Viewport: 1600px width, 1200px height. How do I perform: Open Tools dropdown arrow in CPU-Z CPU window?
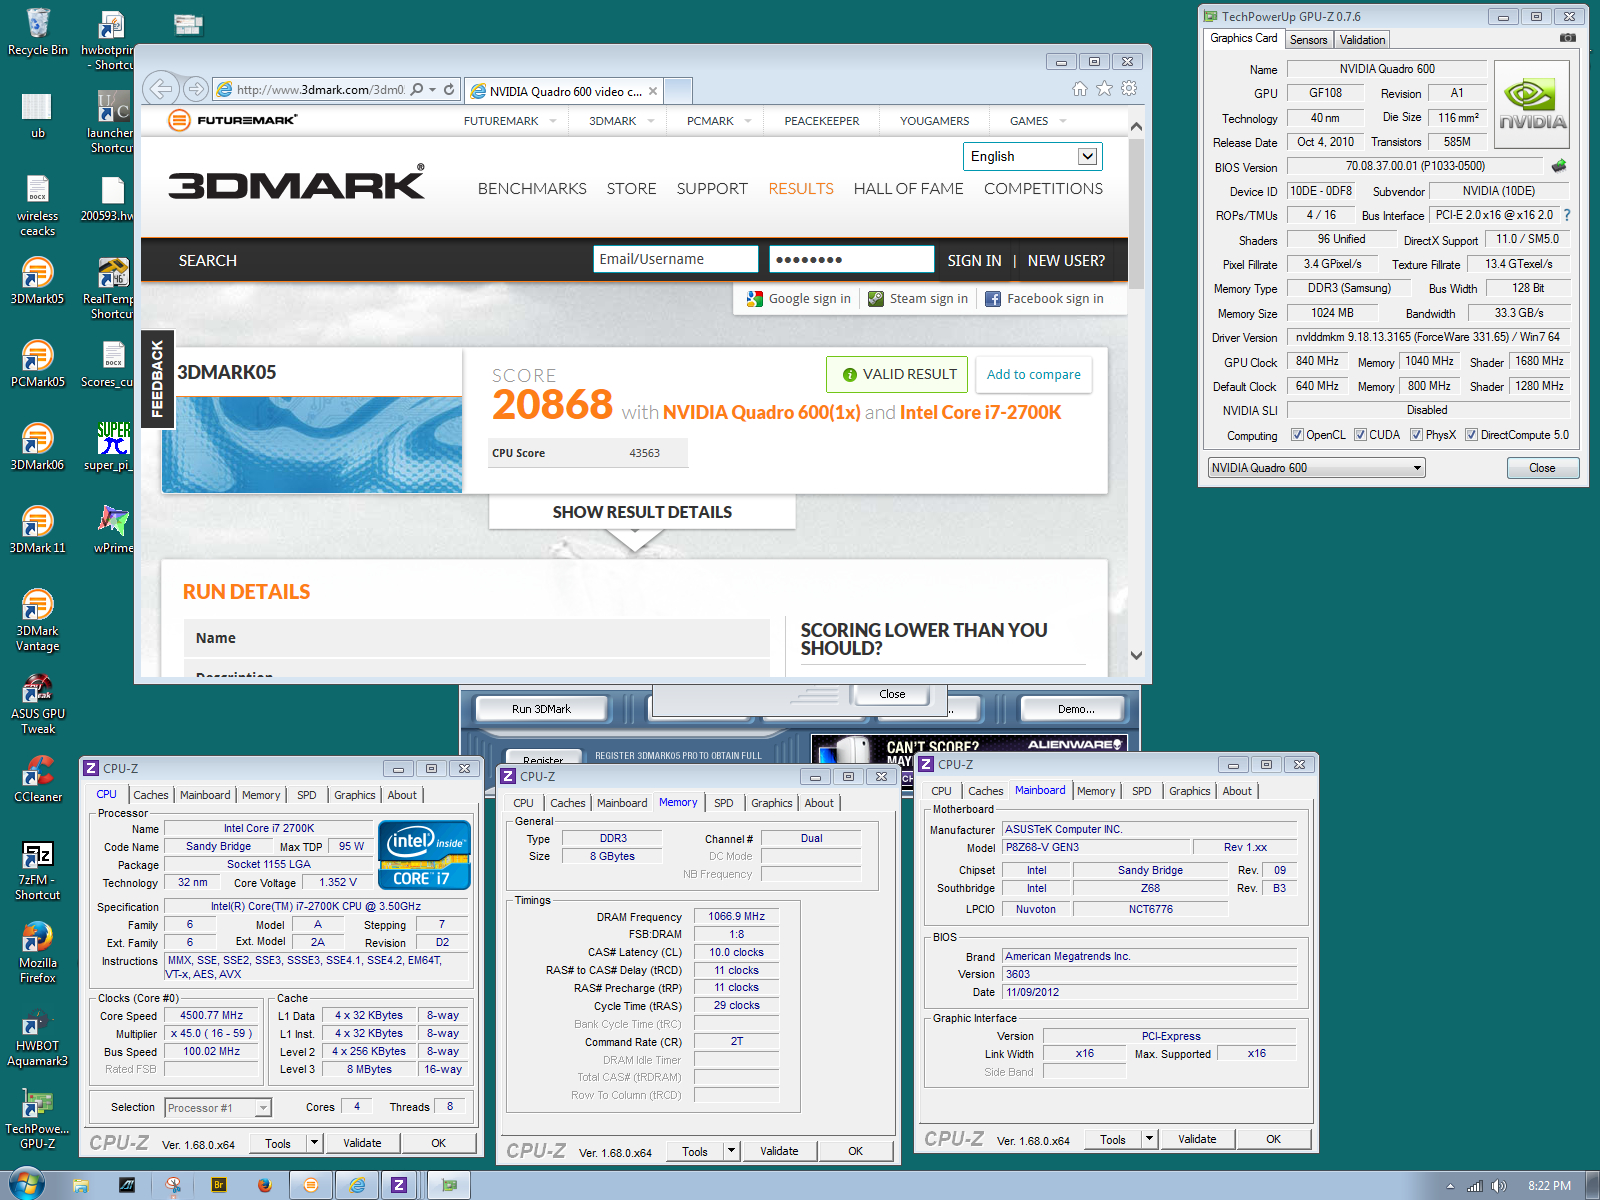coord(314,1142)
